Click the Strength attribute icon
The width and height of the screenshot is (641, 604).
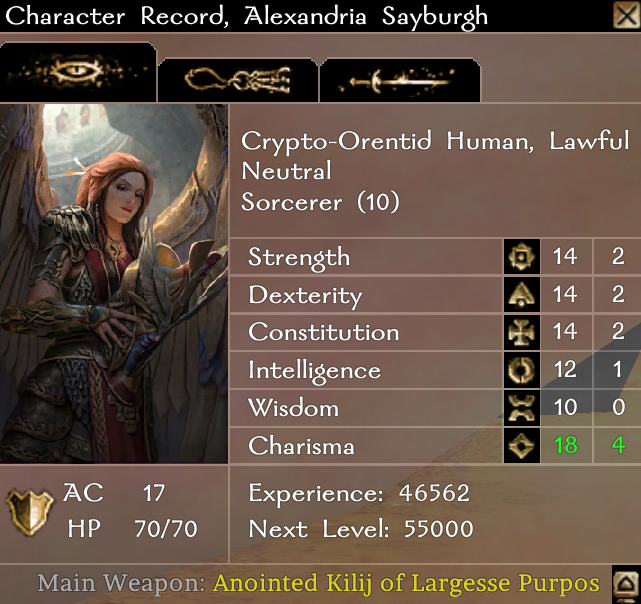point(522,257)
